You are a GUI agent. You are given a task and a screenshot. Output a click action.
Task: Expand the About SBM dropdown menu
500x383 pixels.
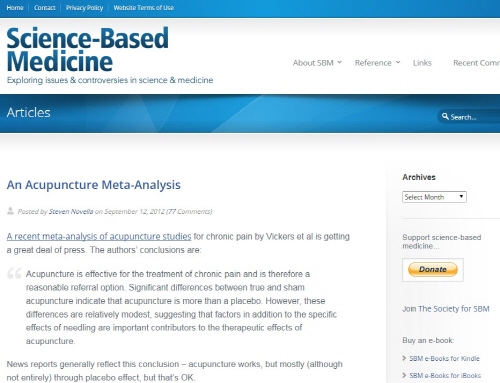[x=317, y=63]
